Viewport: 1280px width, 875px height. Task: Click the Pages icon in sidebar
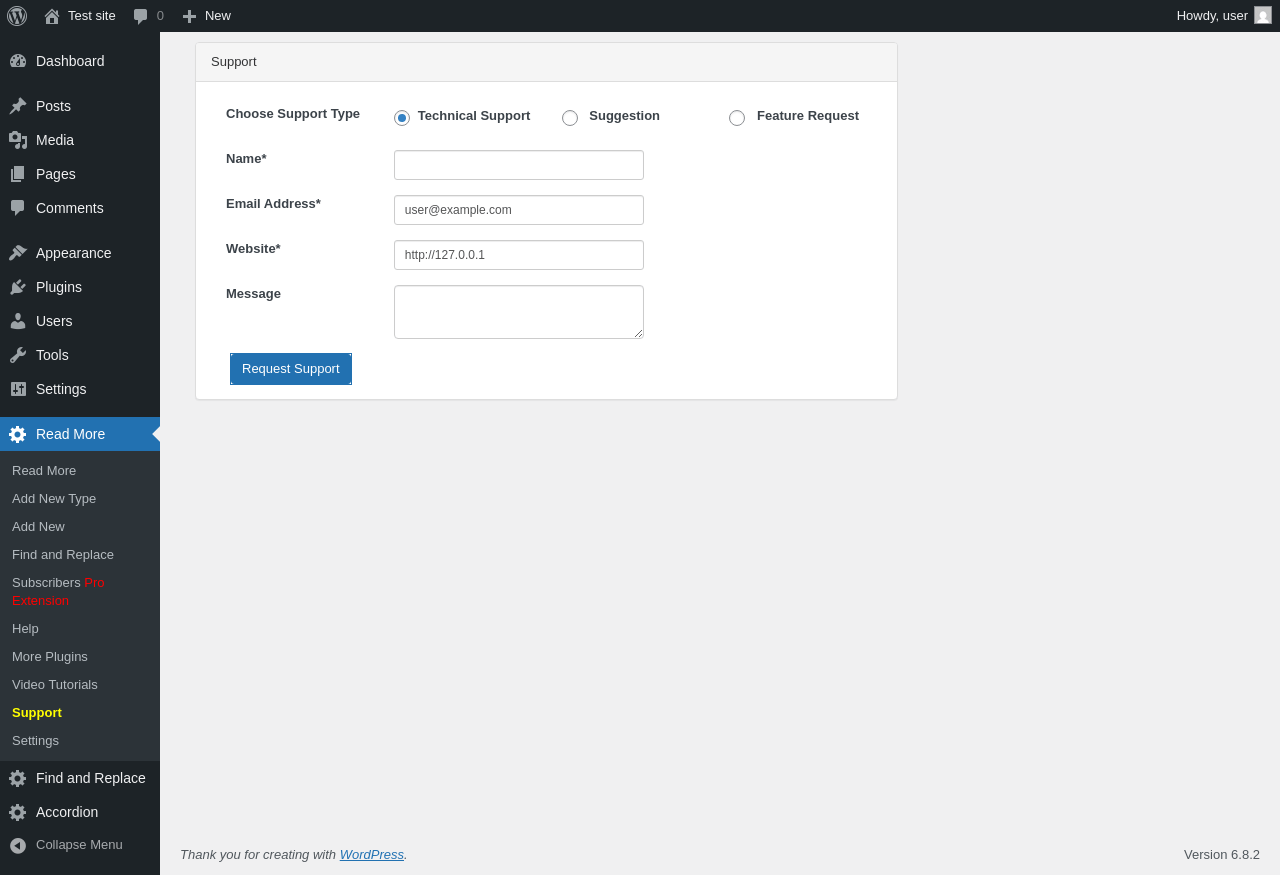click(18, 174)
